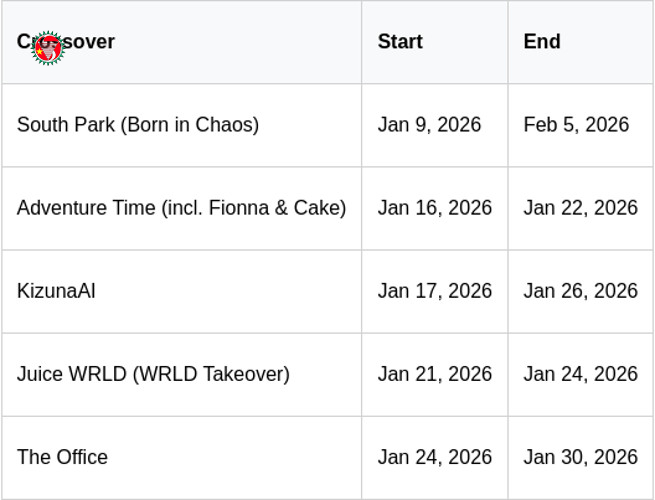655x500 pixels.
Task: Click the word "sover" in the Crossover header
Action: pyautogui.click(x=90, y=42)
